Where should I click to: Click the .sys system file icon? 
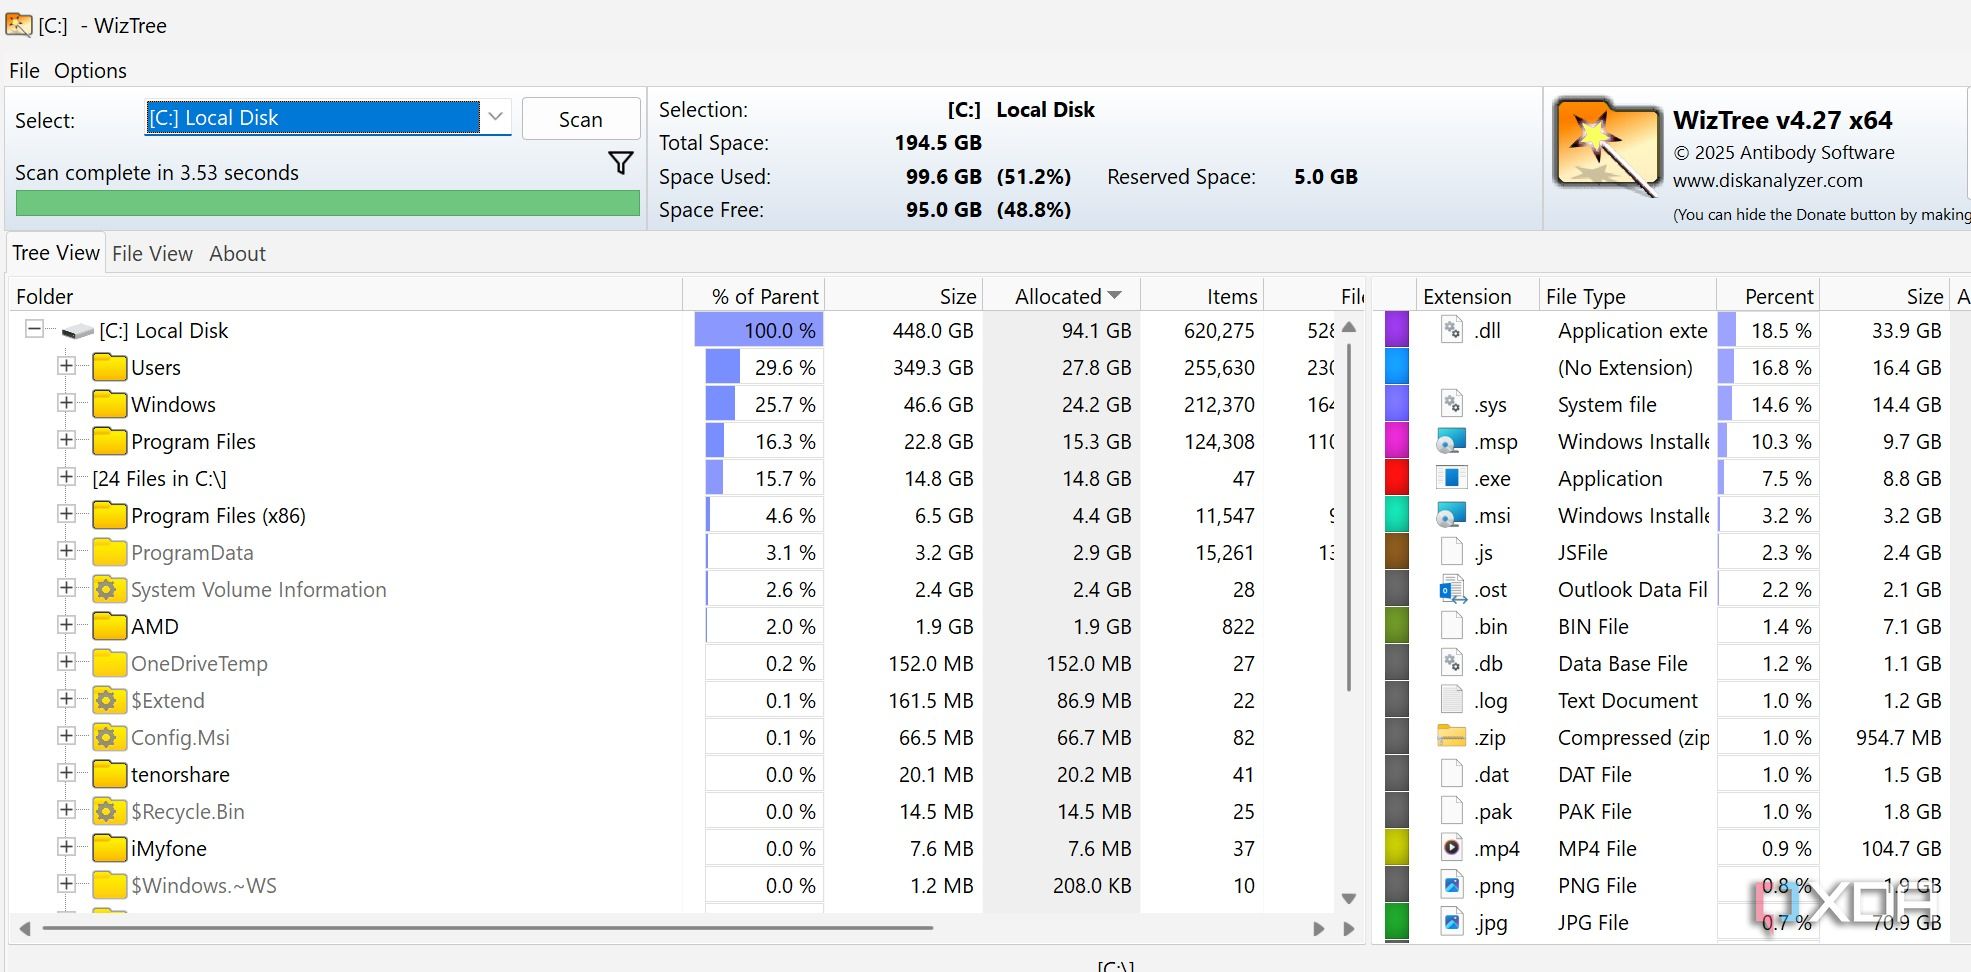(x=1451, y=404)
